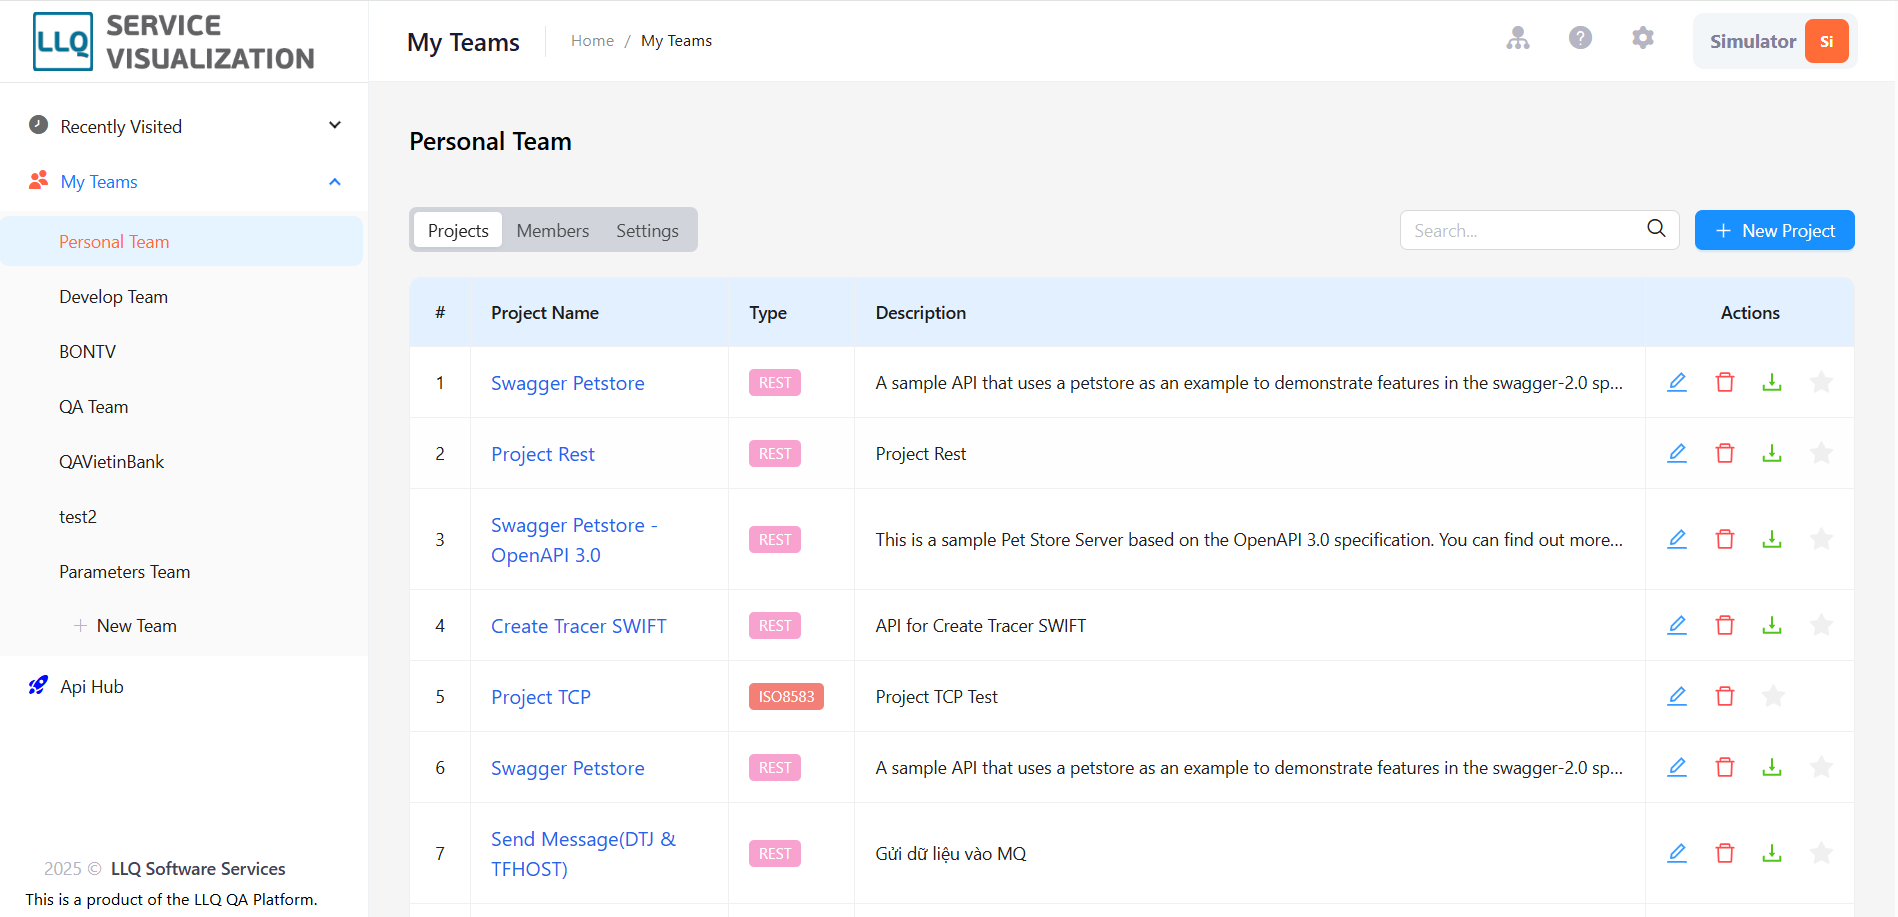Edit the Swagger Petstore - OpenAPI 3.0 project
This screenshot has width=1898, height=917.
[x=1677, y=539]
